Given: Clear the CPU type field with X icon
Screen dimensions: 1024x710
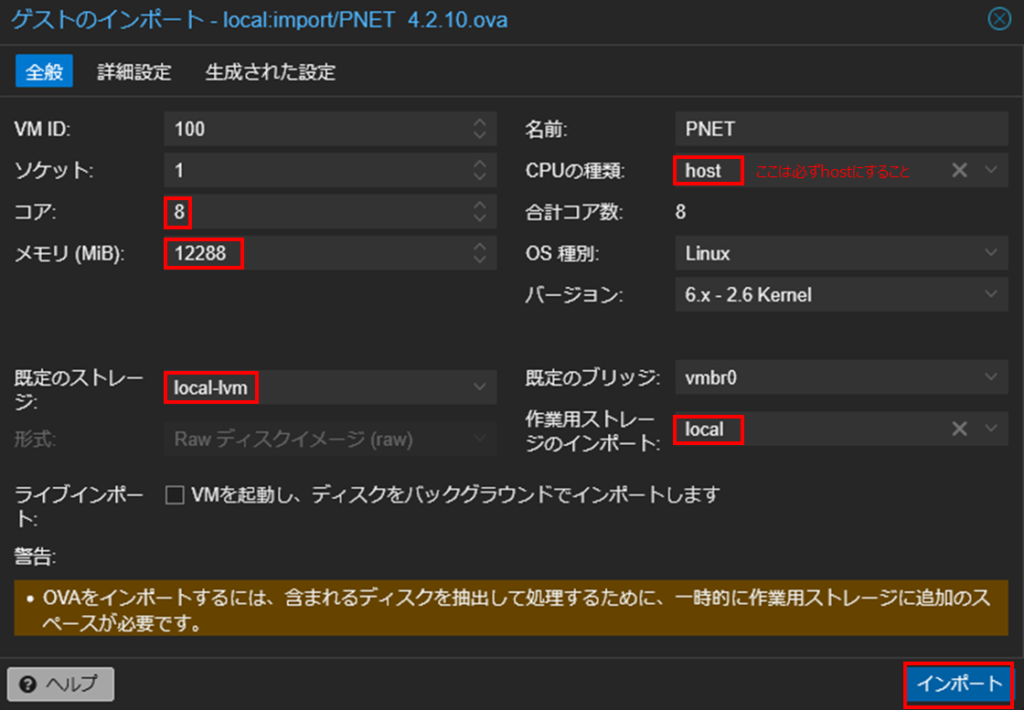Looking at the screenshot, I should tap(959, 170).
